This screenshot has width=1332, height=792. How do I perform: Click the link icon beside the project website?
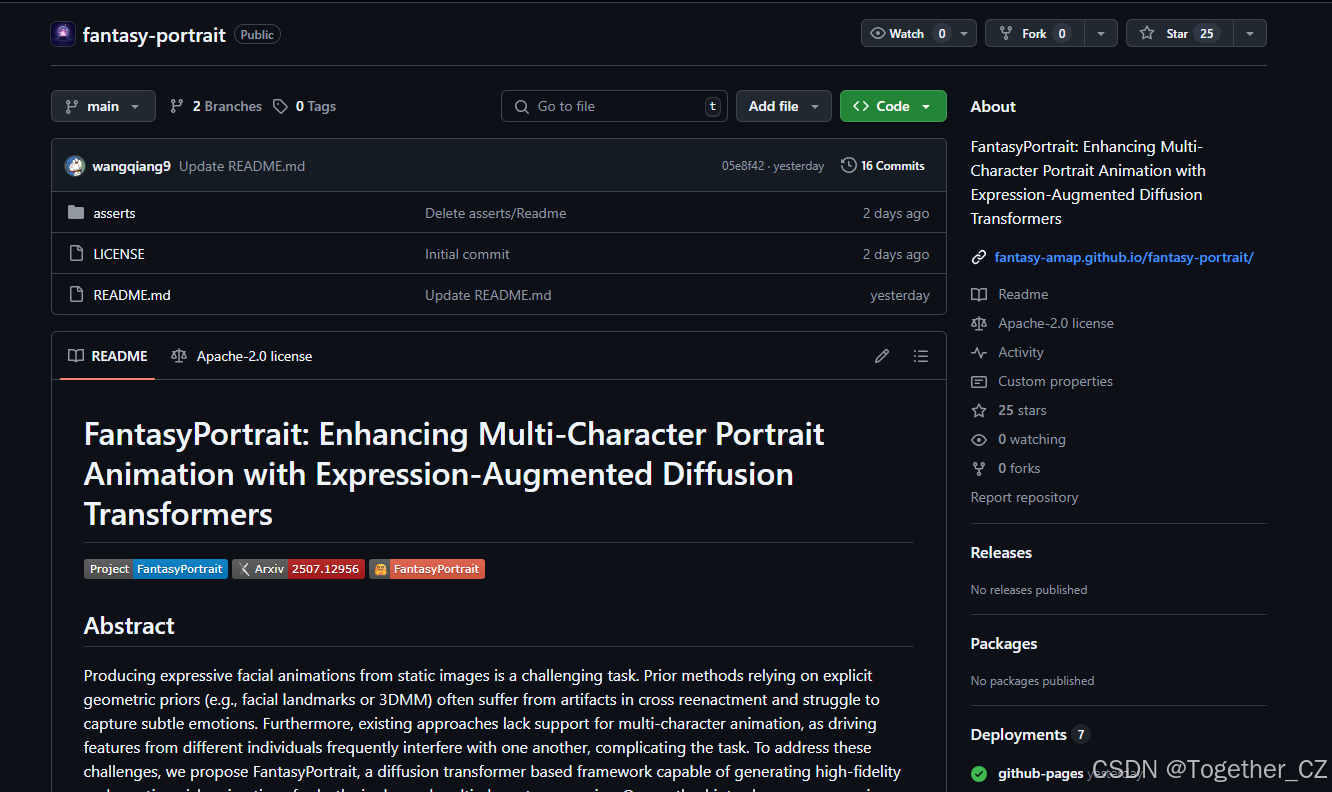pyautogui.click(x=978, y=256)
